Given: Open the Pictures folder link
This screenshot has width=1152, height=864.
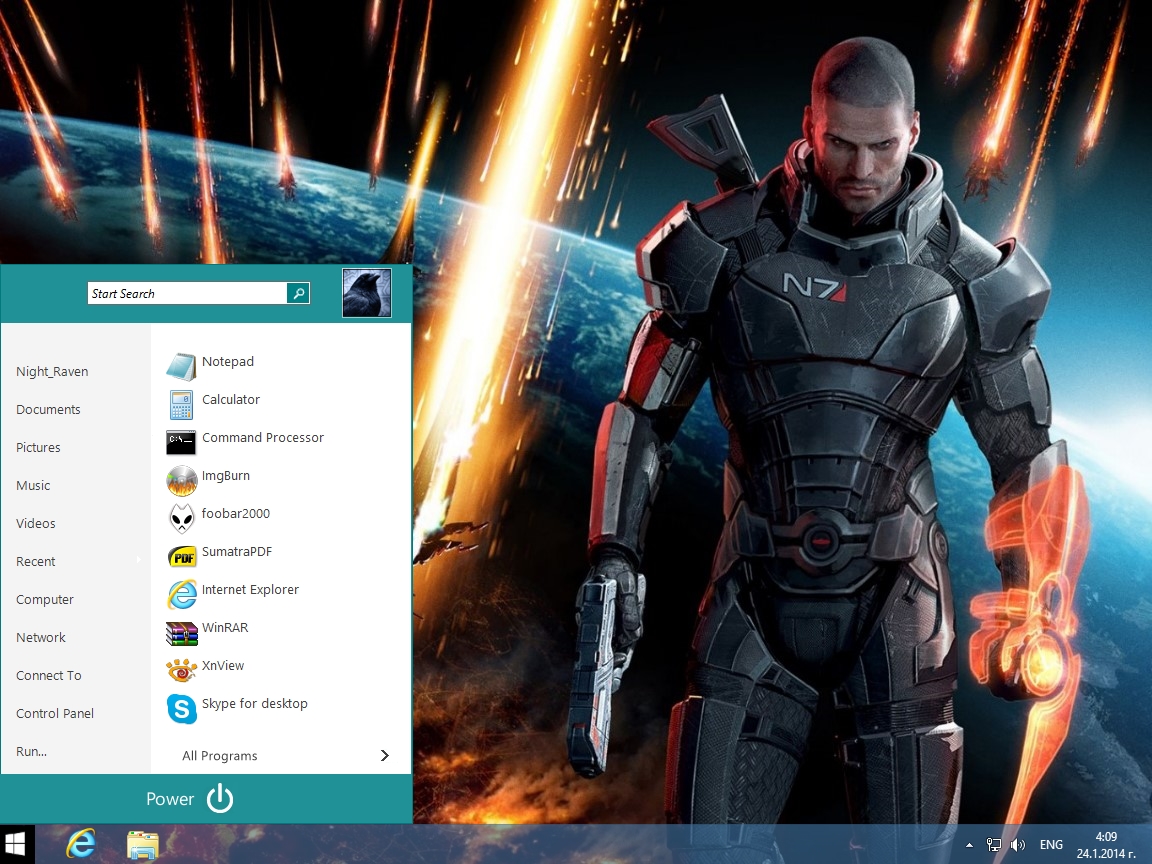Looking at the screenshot, I should (38, 447).
